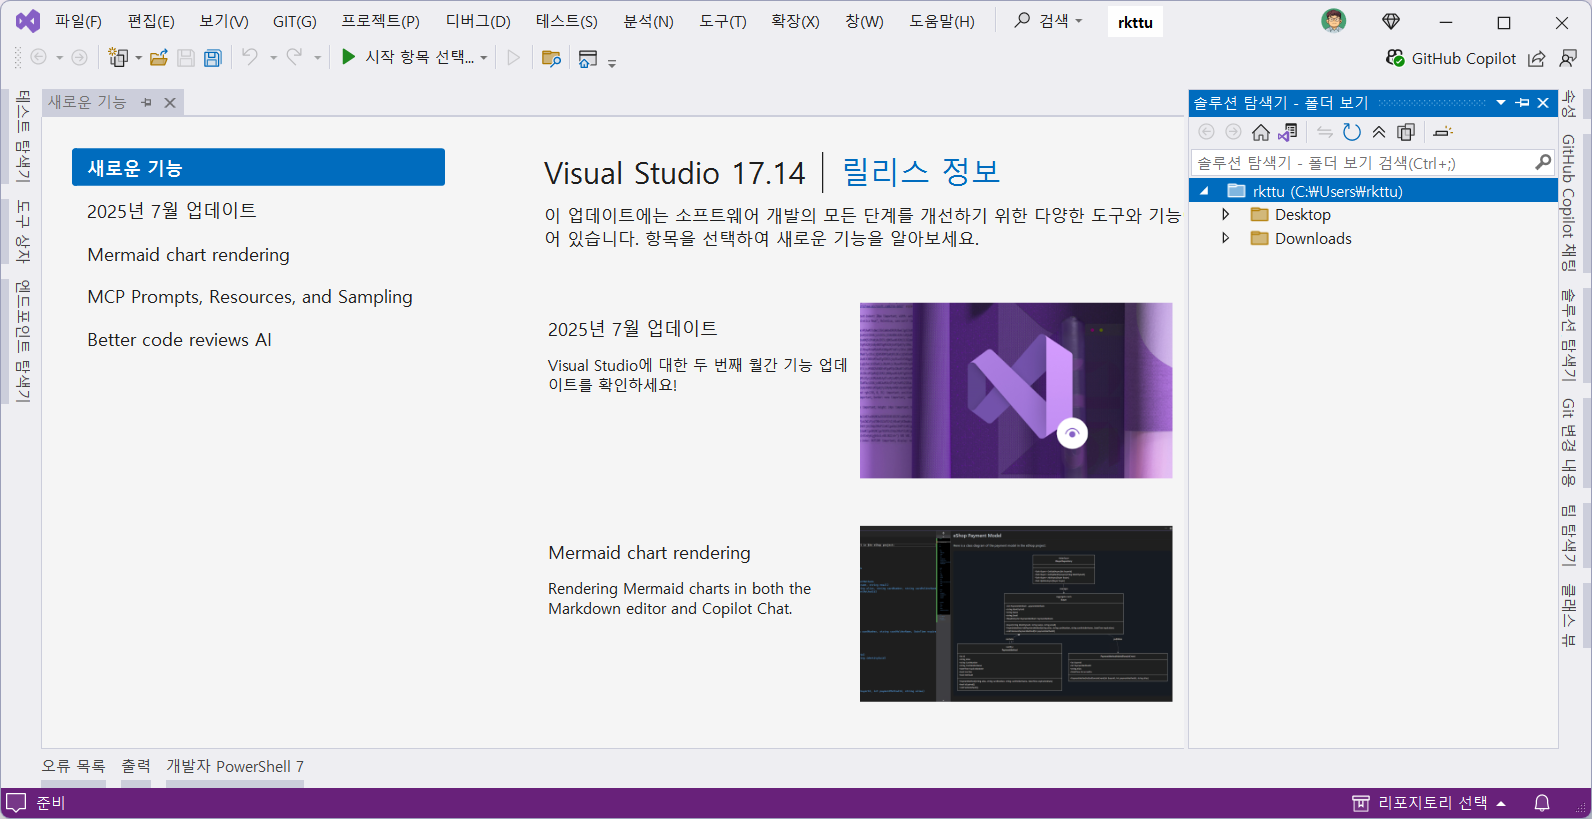Open the Solution Explorer window position dropdown

pyautogui.click(x=1501, y=102)
